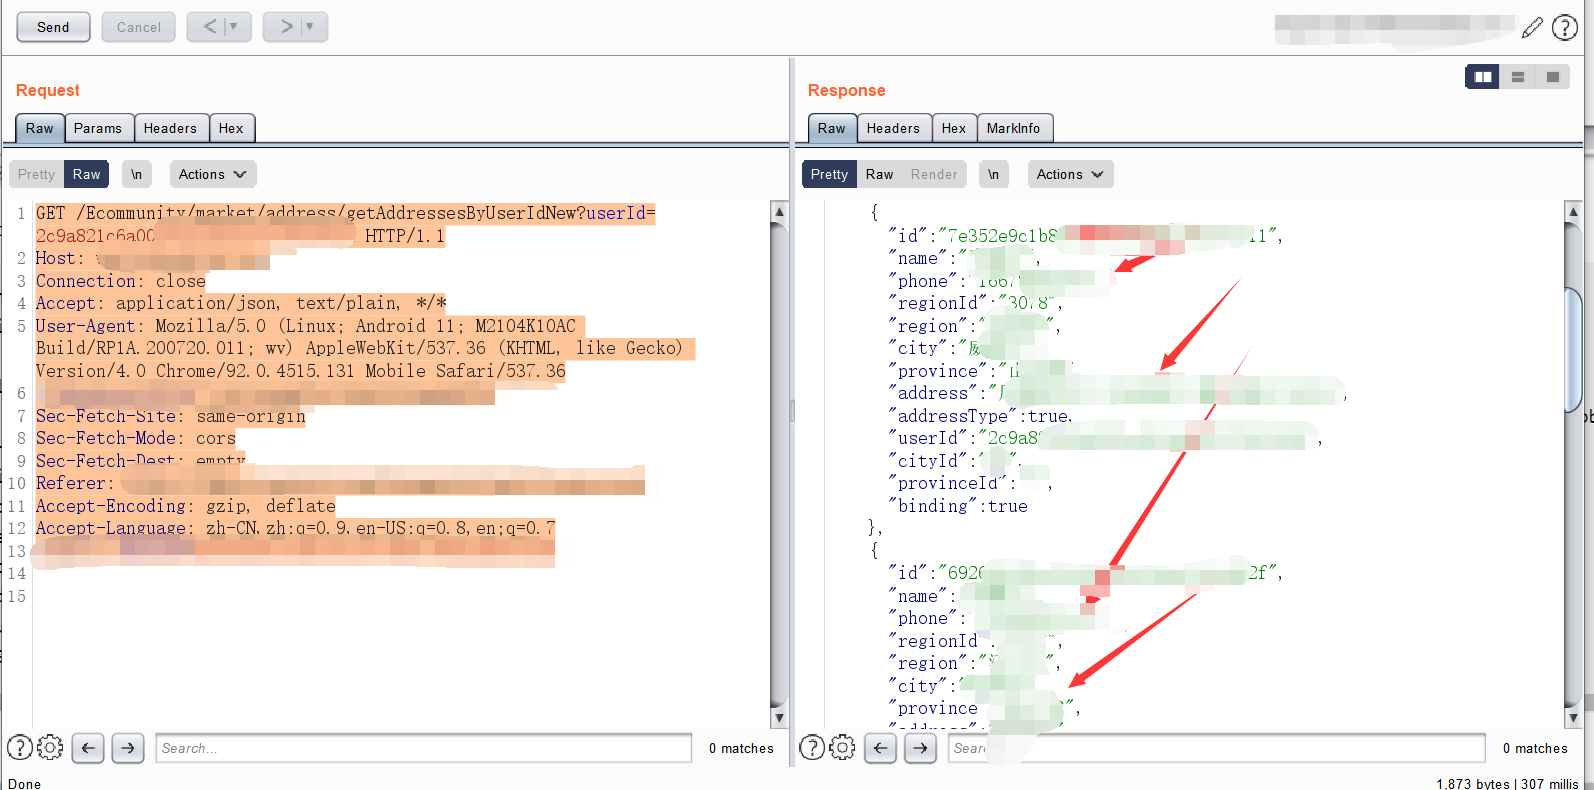The height and width of the screenshot is (790, 1594).
Task: Click Request scrollbar down arrow
Action: 779,718
